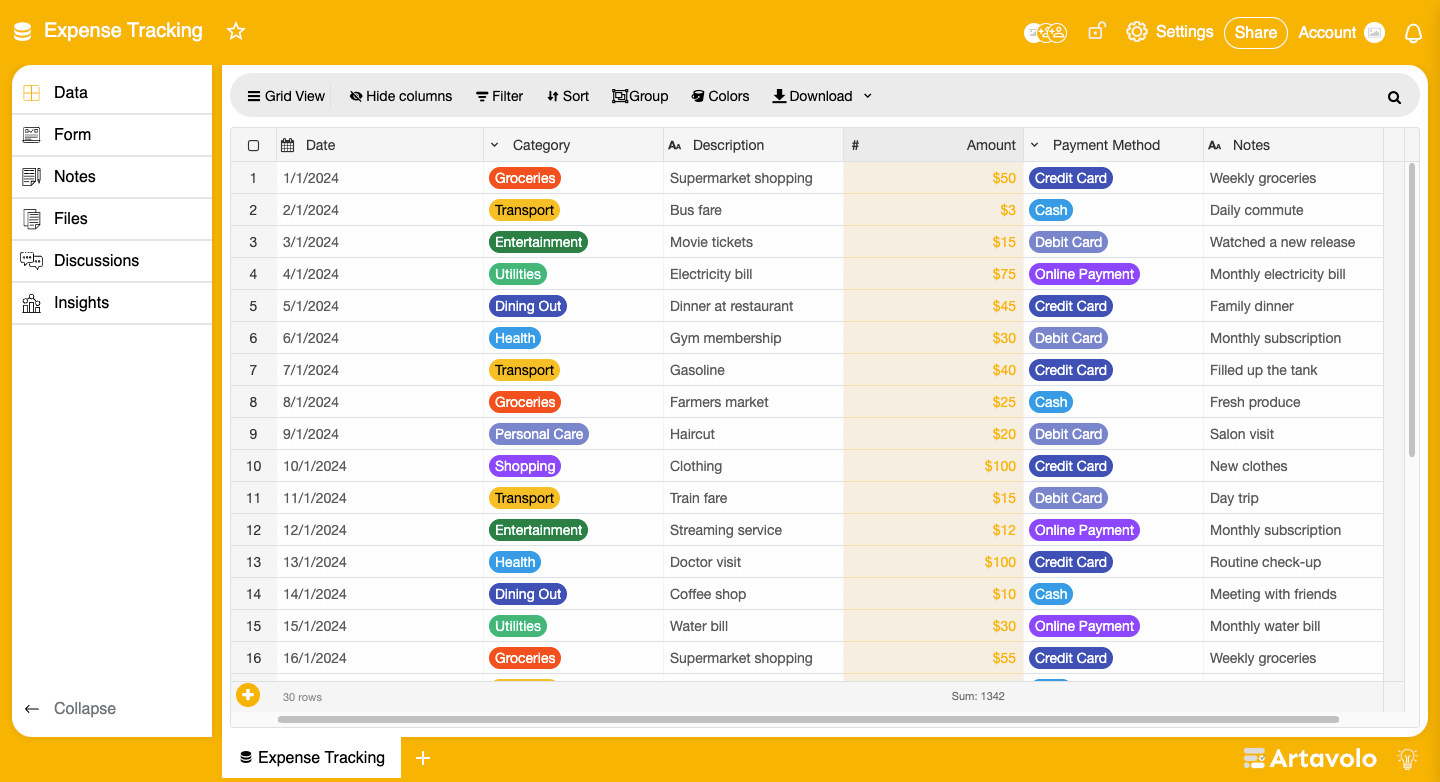Click the Debit Card tag in row 3

[x=1068, y=242]
